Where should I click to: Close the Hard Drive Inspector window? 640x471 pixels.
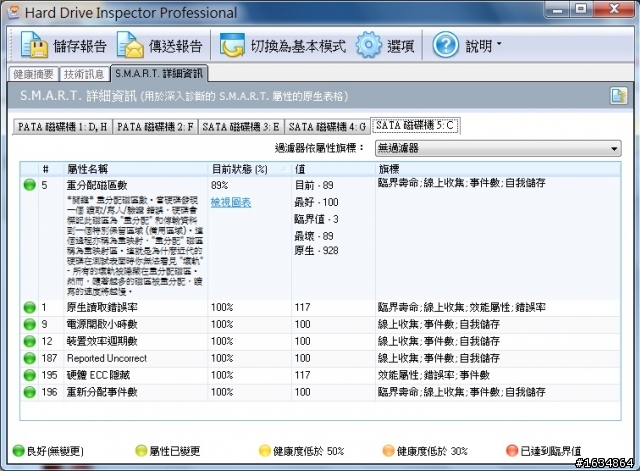(x=614, y=9)
